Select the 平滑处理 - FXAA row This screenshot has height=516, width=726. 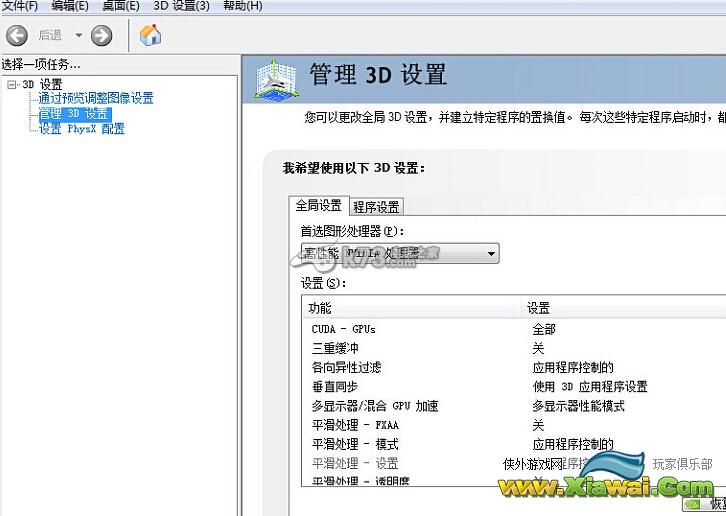pos(513,425)
